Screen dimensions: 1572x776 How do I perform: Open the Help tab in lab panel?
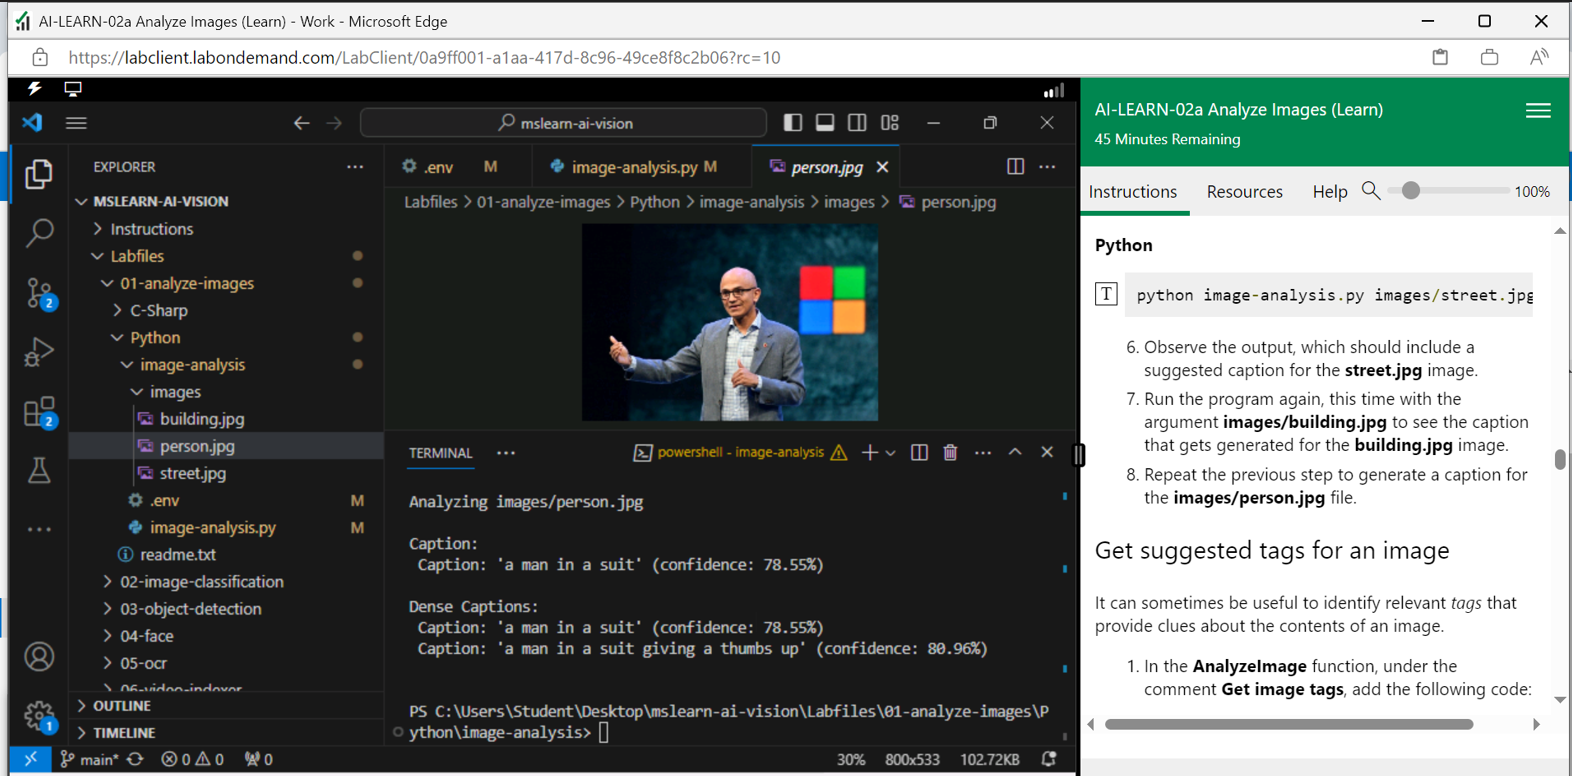tap(1330, 191)
